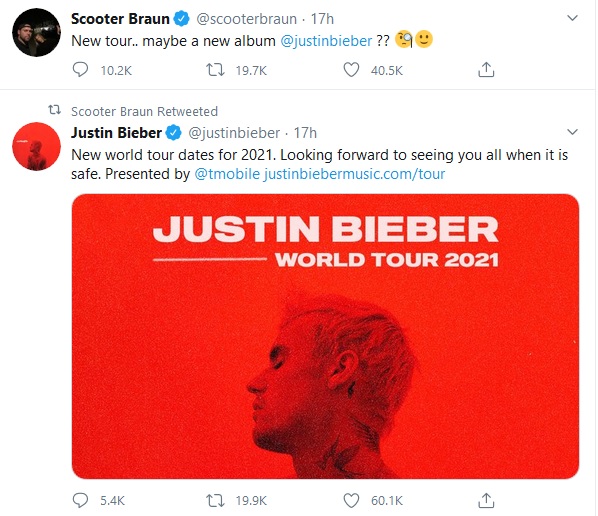
Task: Retweet Scooter Braun's new tour tweet
Action: [x=215, y=70]
